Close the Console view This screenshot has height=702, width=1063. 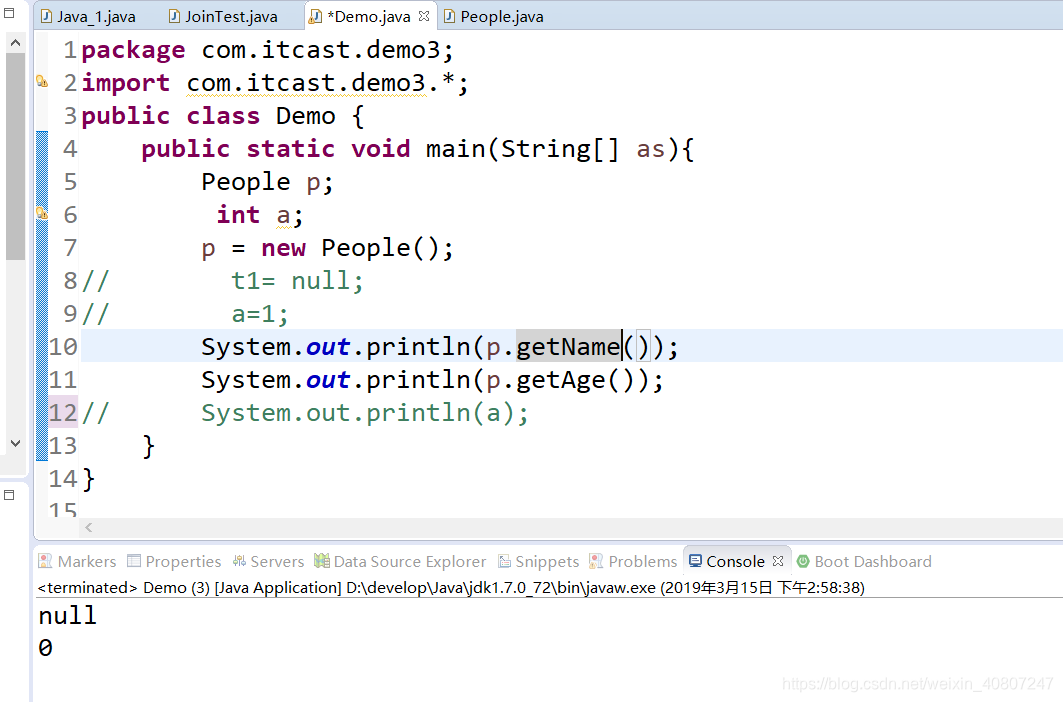pos(779,561)
